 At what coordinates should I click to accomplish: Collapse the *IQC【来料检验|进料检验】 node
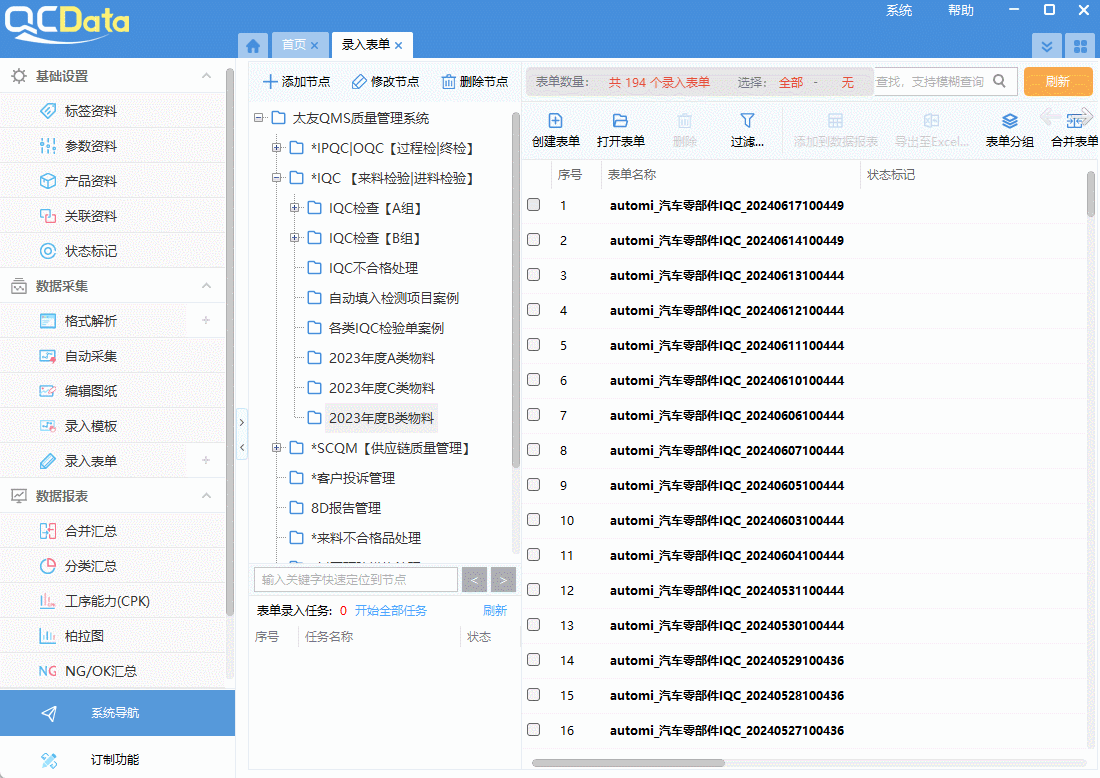[x=276, y=177]
